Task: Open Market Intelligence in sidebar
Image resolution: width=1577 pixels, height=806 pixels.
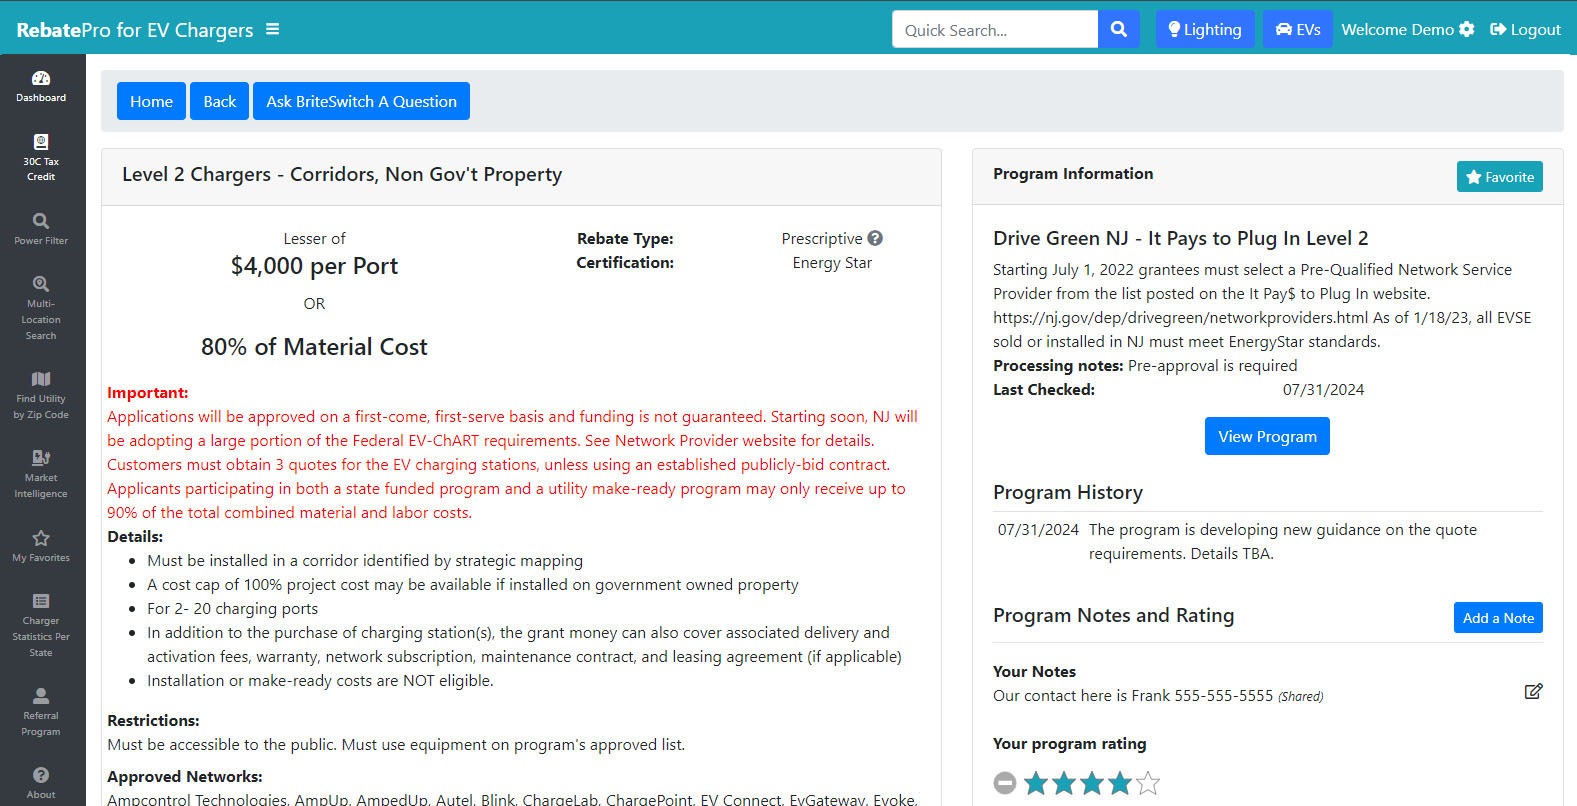Action: pos(41,474)
